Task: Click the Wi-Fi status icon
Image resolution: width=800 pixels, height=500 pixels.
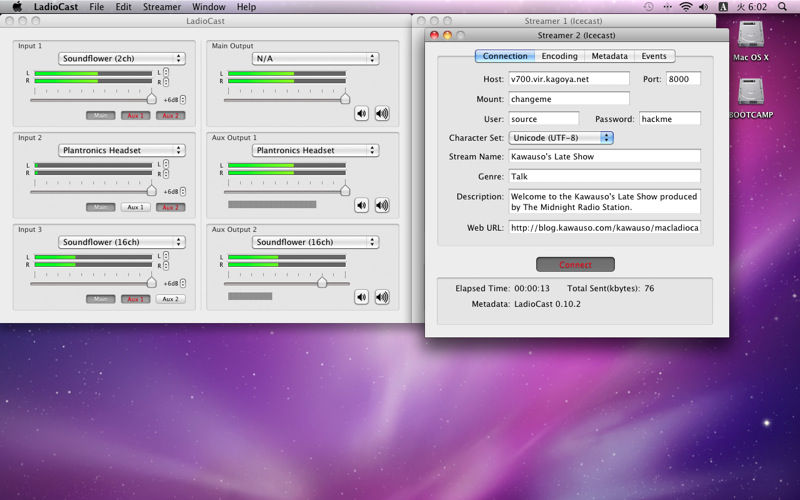Action: pyautogui.click(x=686, y=7)
